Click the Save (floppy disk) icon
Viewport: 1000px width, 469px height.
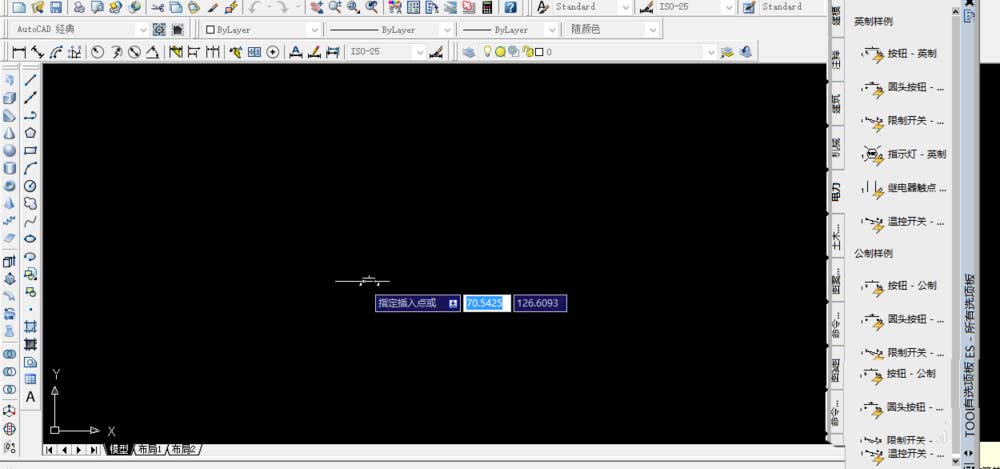coord(55,7)
